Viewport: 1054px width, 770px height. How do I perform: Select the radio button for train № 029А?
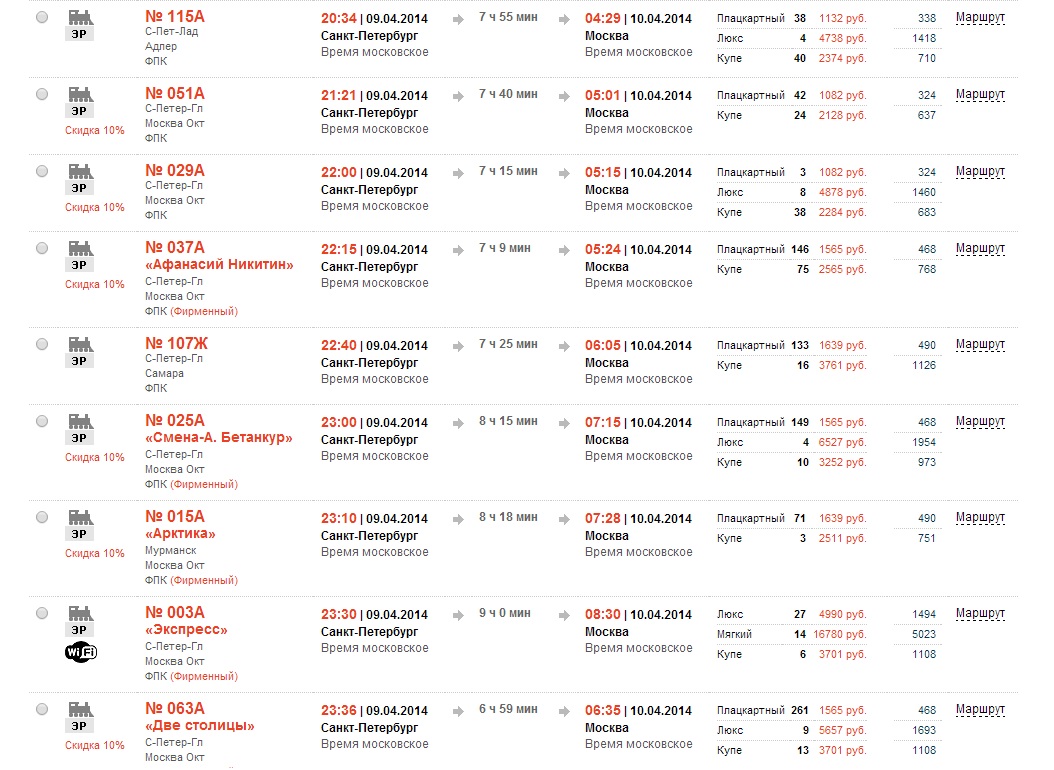tap(41, 171)
